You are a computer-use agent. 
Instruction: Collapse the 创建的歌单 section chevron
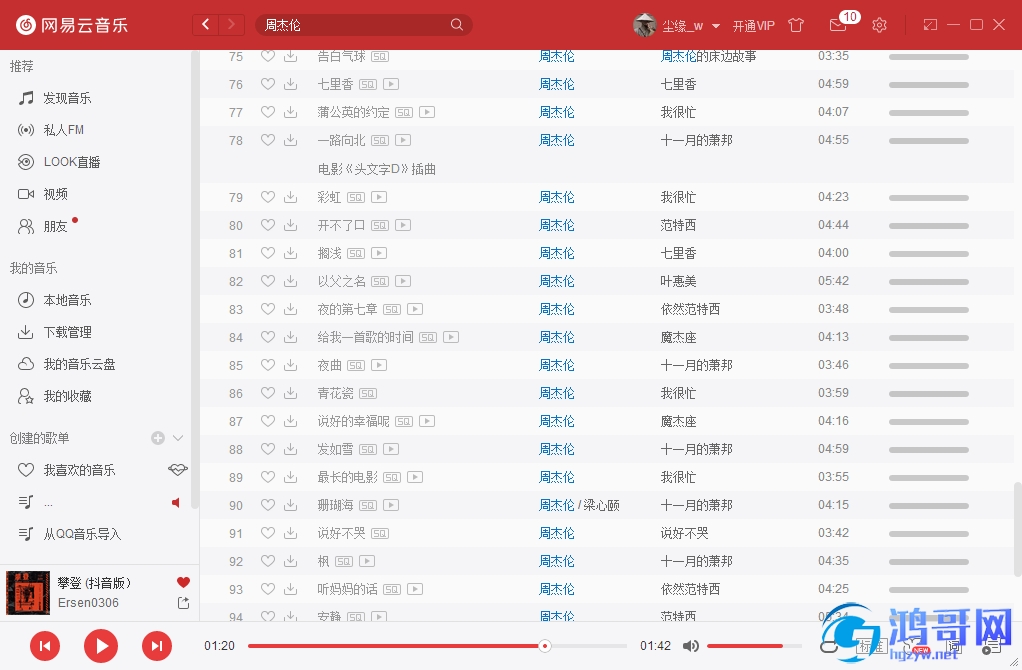pos(178,438)
